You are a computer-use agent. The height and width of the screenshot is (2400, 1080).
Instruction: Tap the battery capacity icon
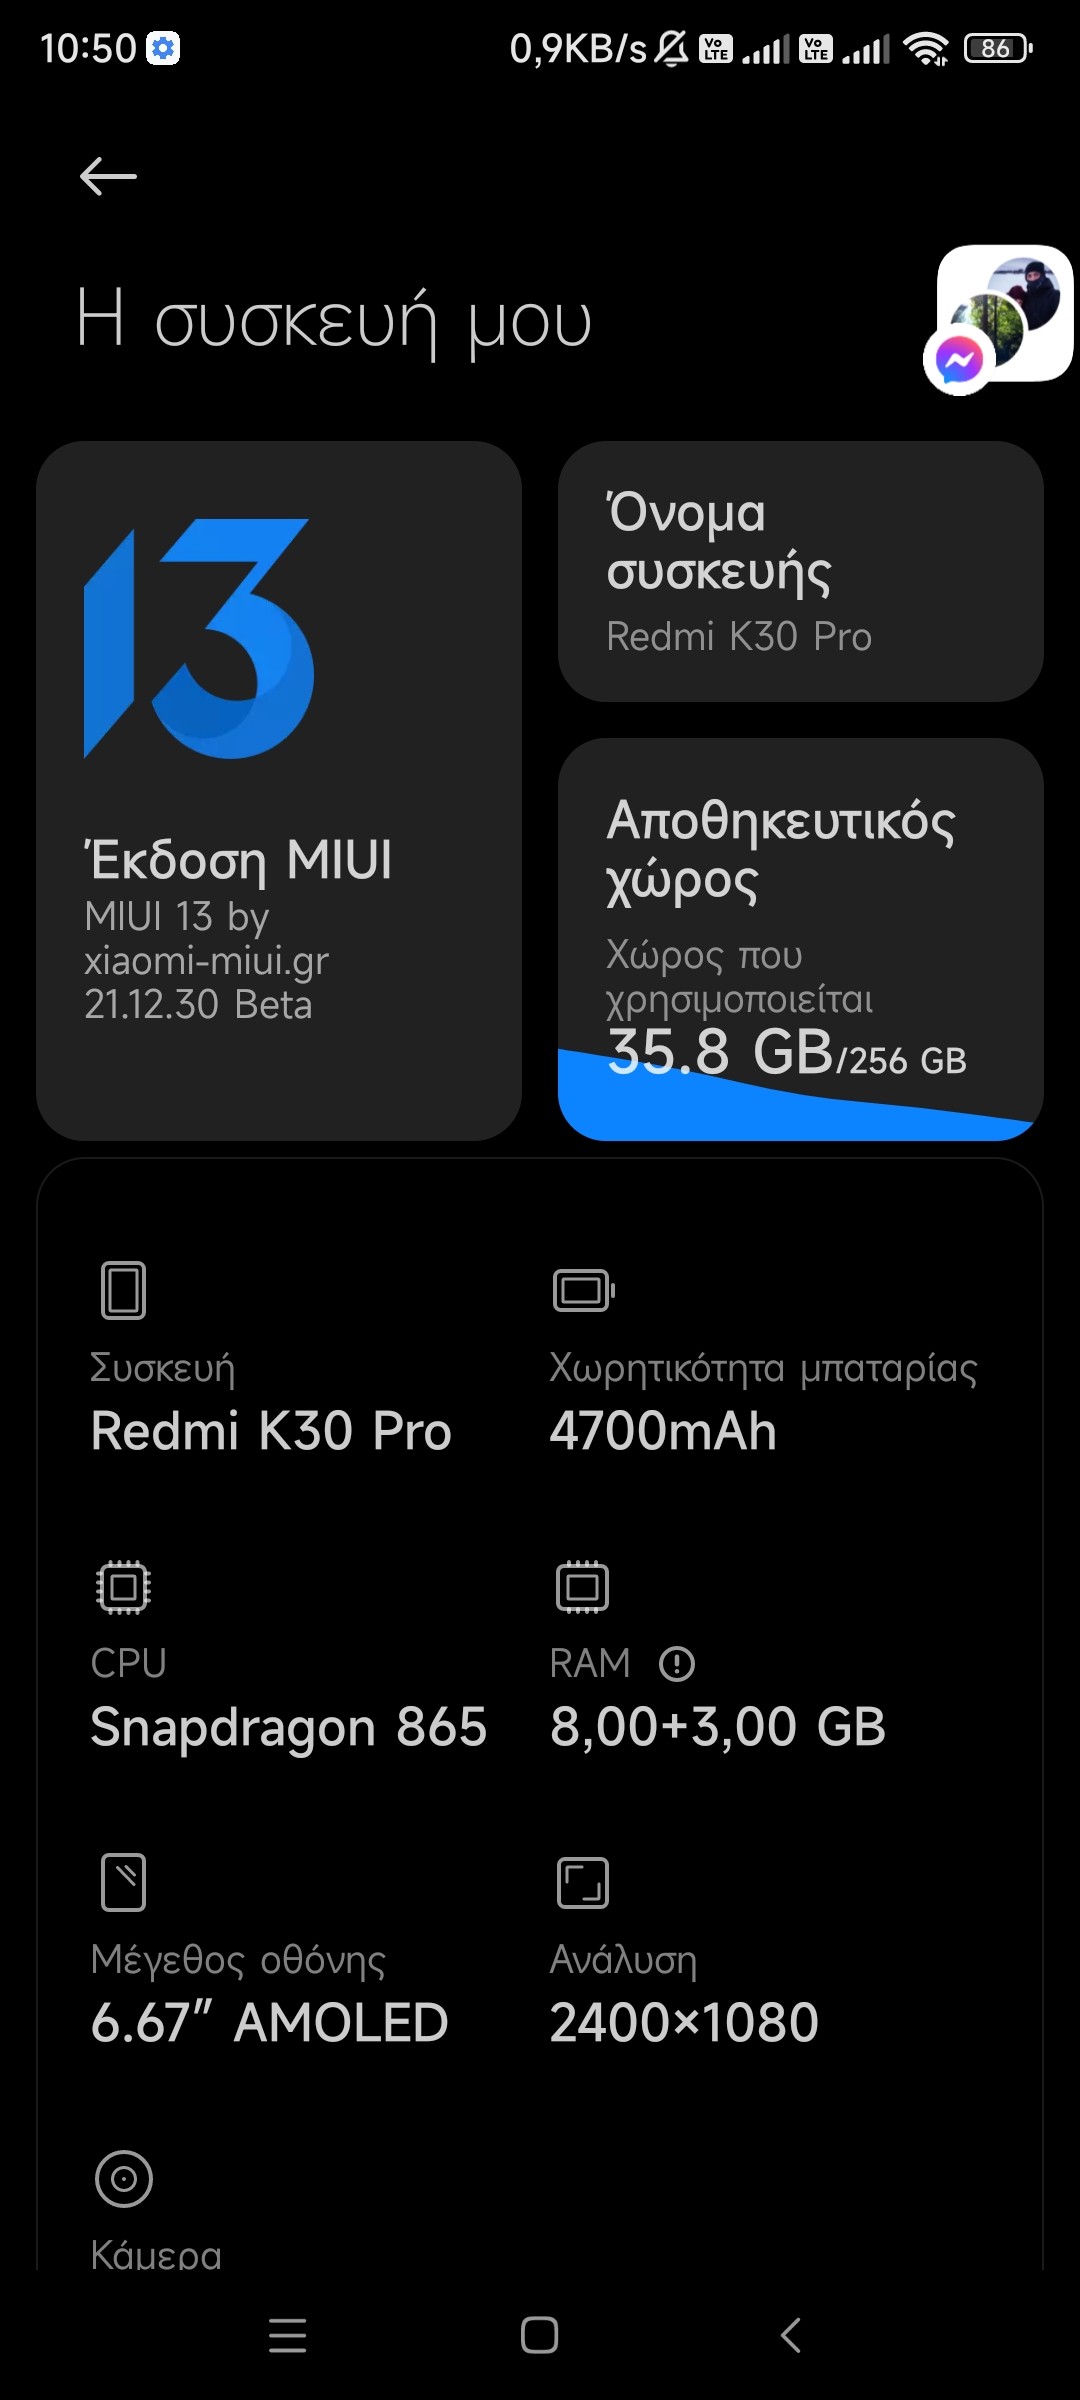pos(583,1290)
